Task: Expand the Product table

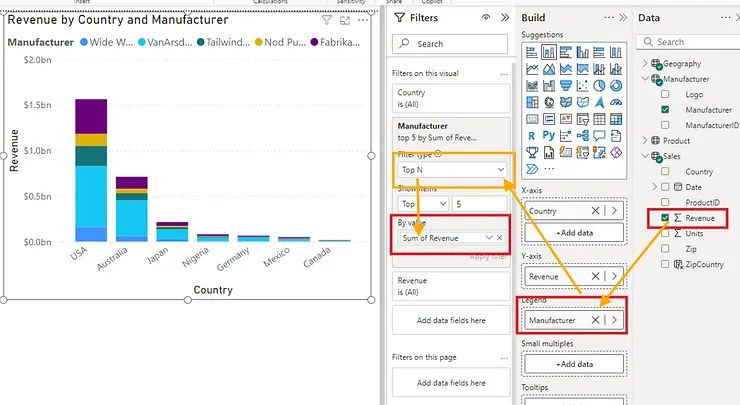Action: 645,141
